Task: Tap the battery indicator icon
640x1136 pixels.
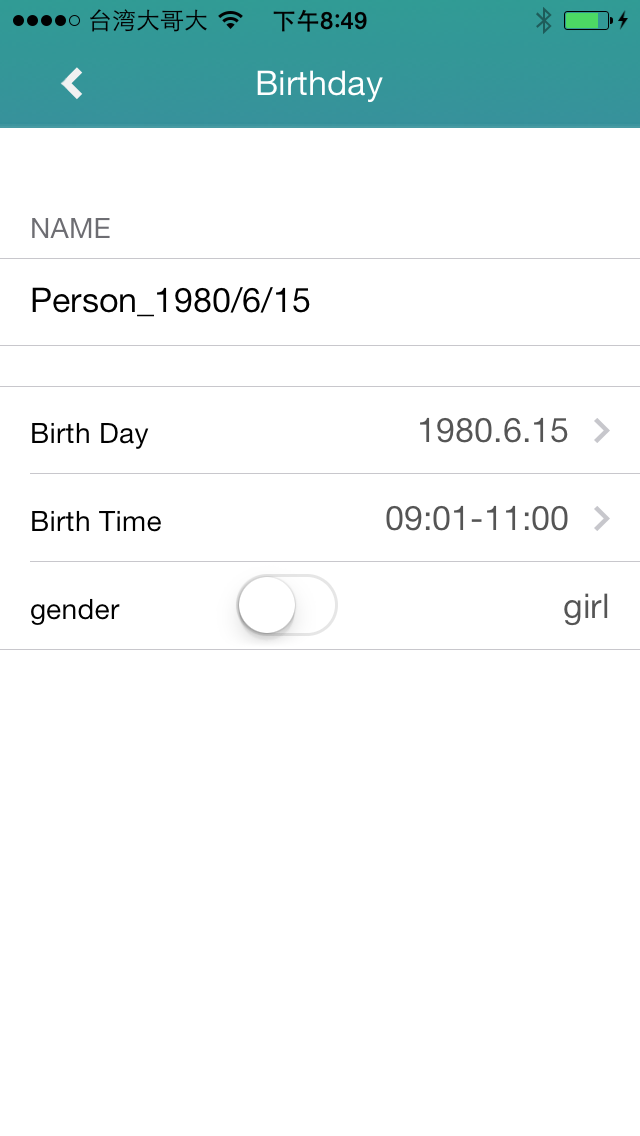Action: [586, 20]
